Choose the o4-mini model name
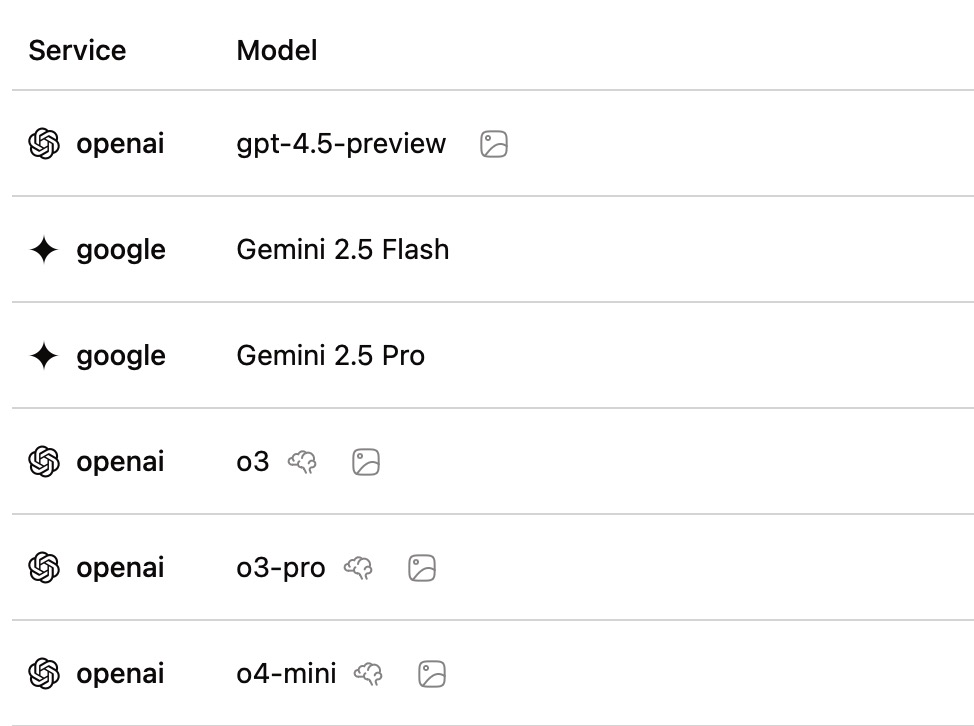 [286, 674]
